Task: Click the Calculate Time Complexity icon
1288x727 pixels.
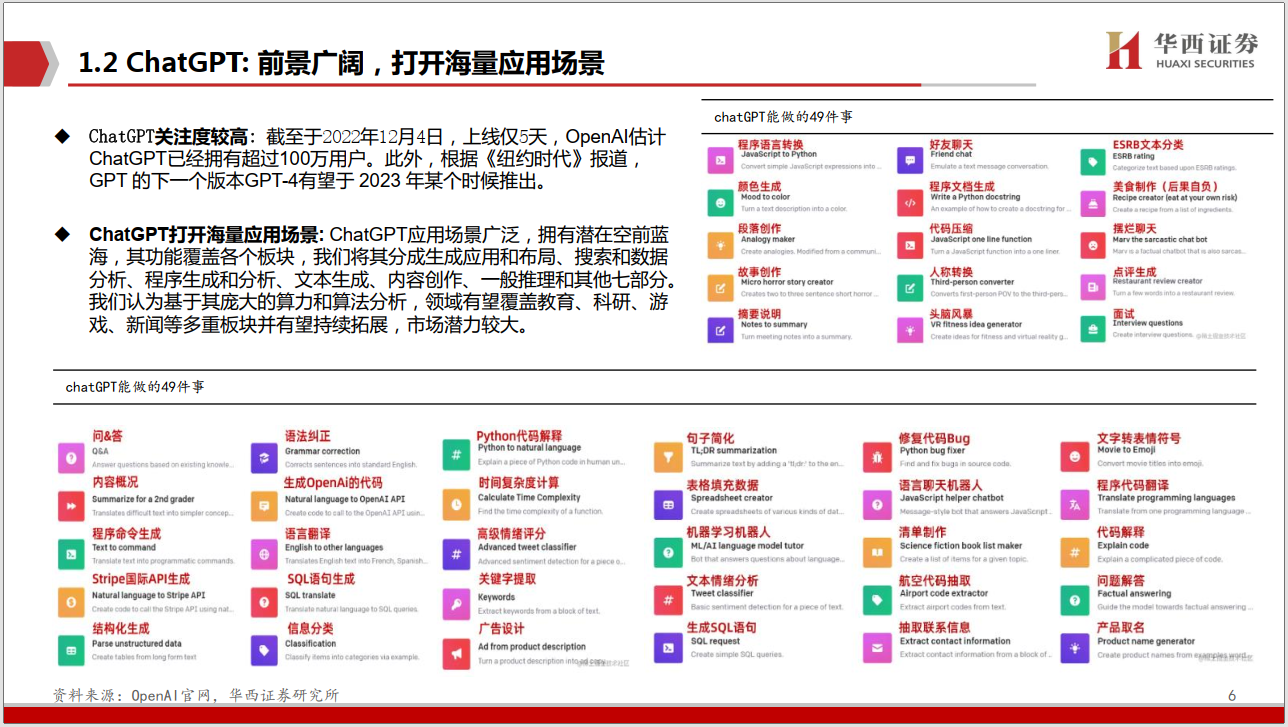Action: tap(456, 505)
